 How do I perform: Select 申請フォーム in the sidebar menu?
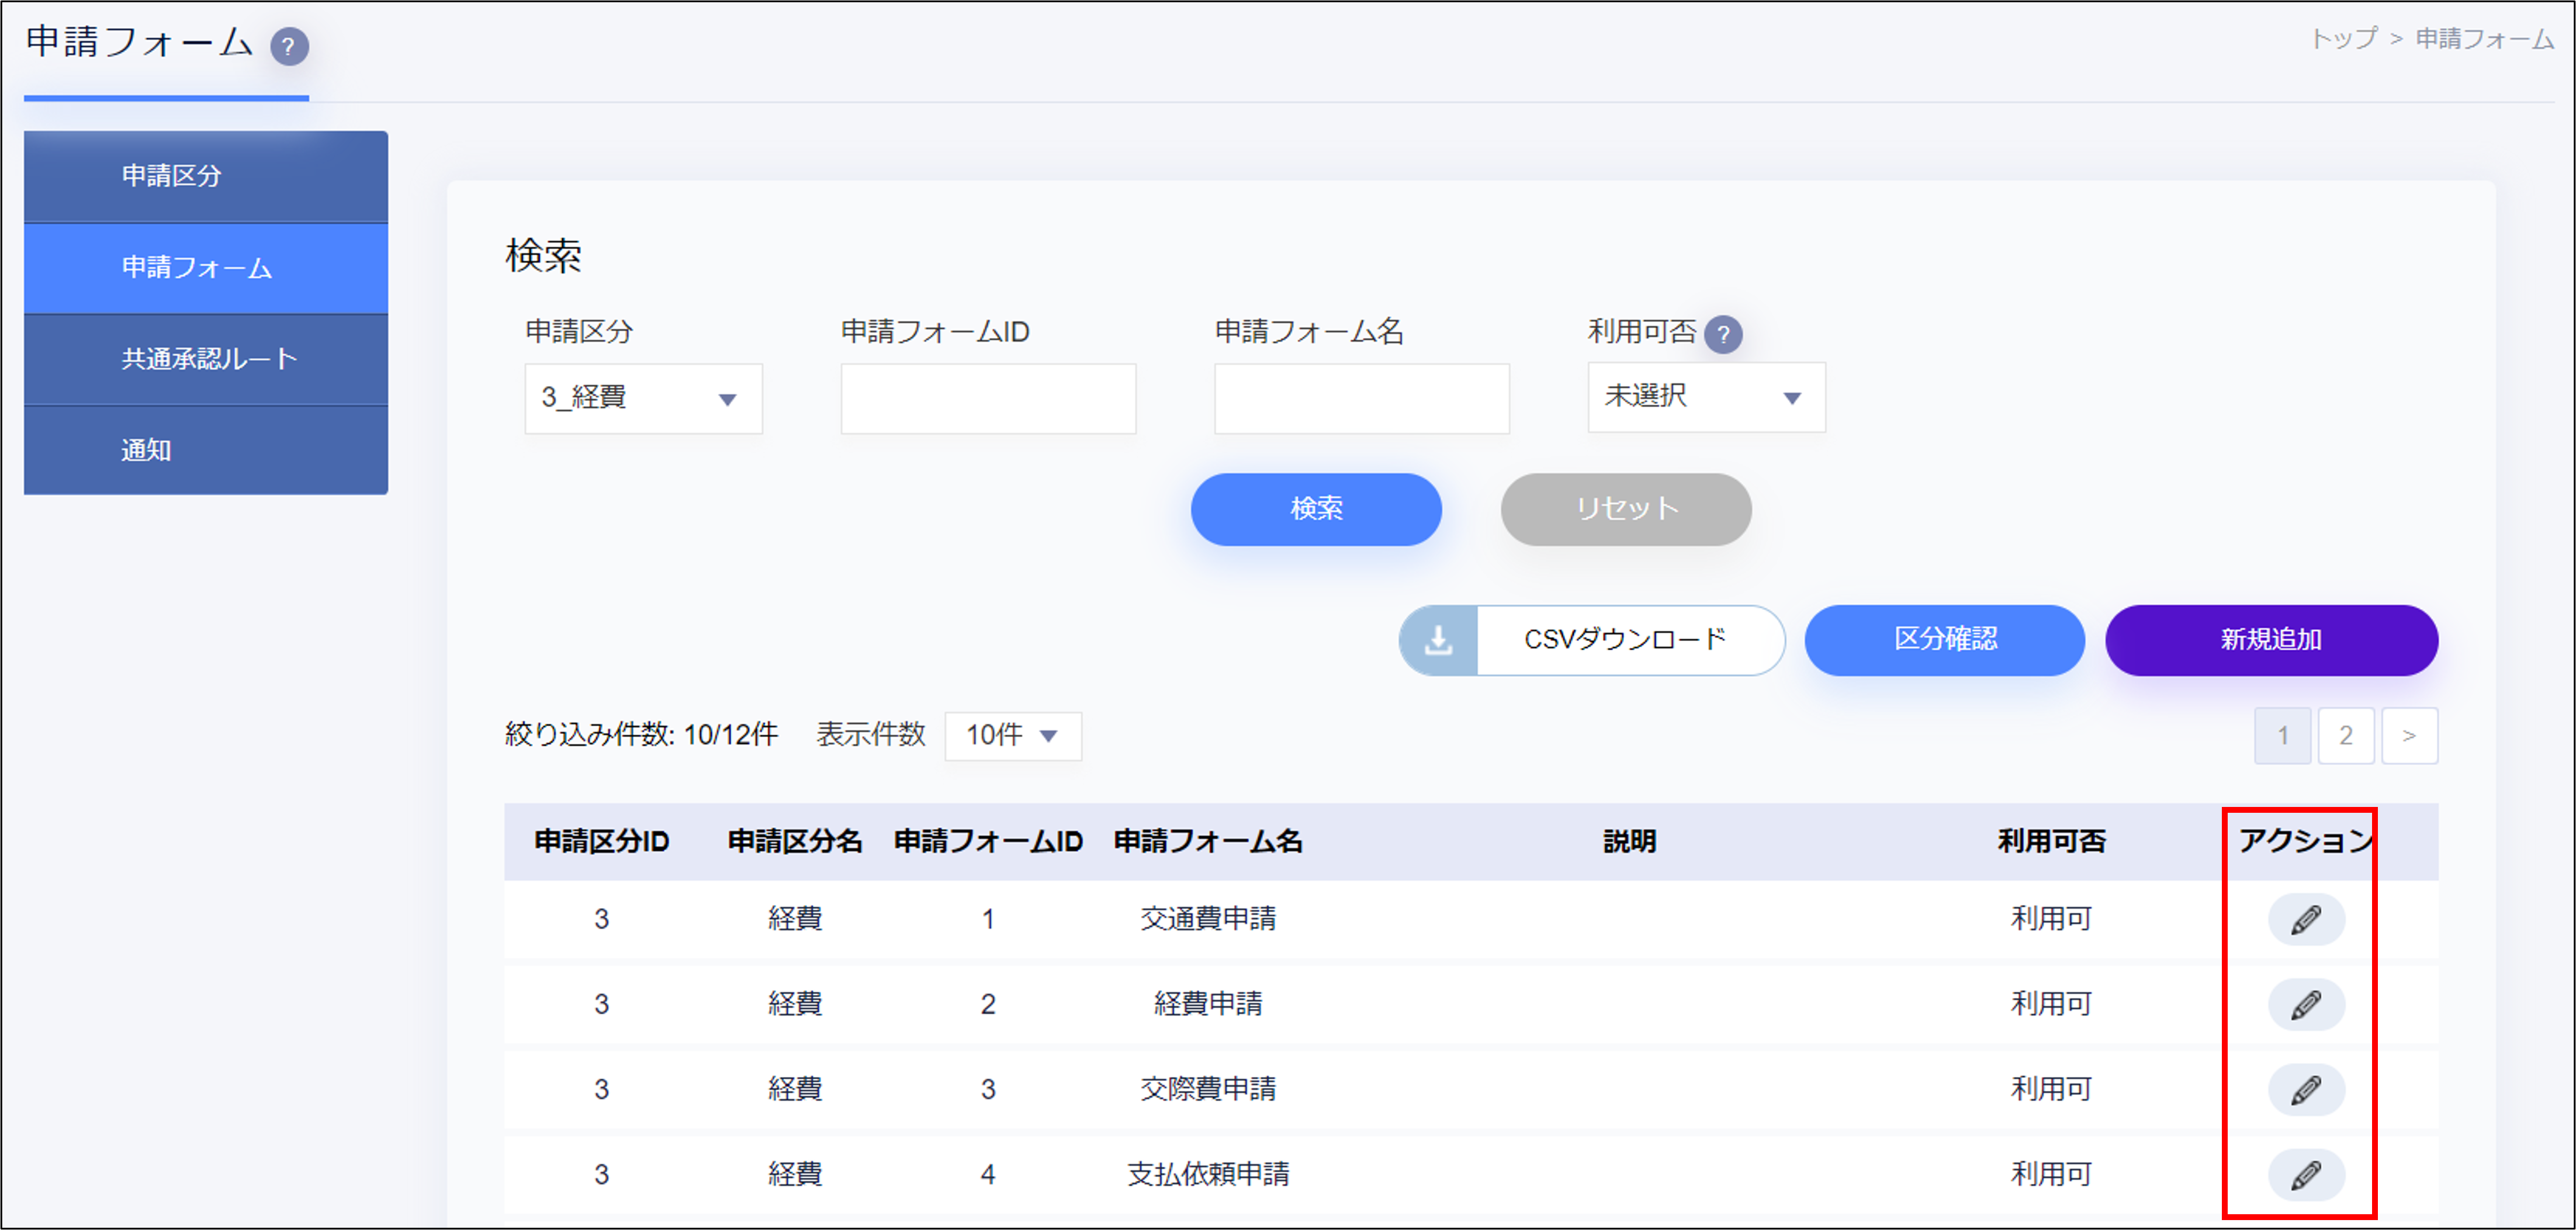(206, 268)
